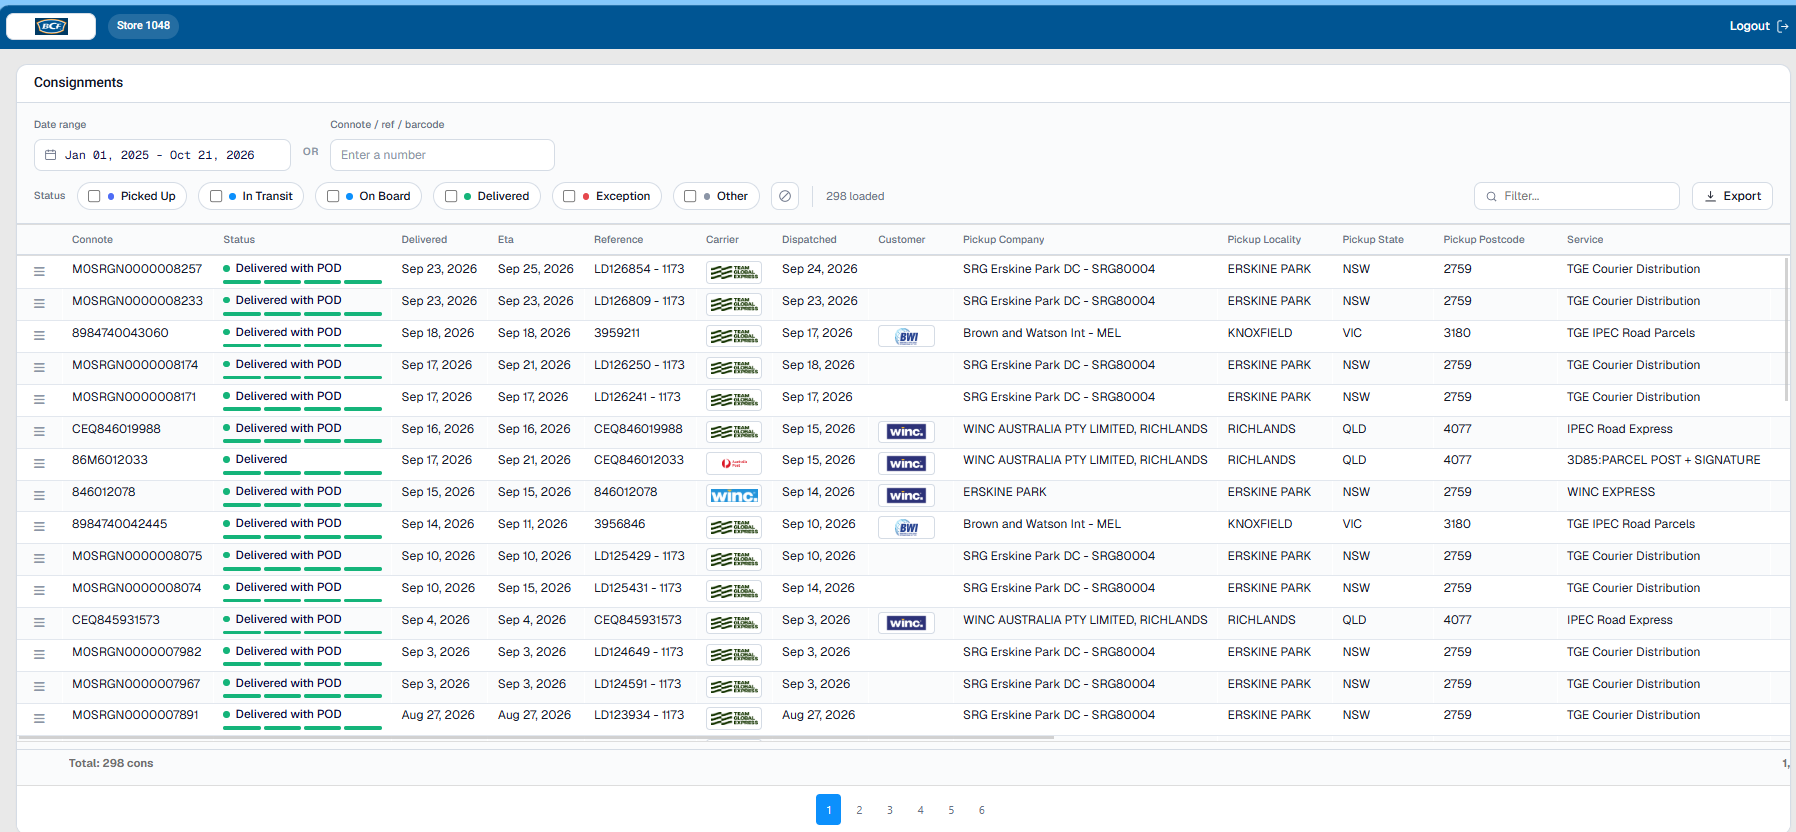1796x832 pixels.
Task: Click connote MOSRGN0000008171
Action: click(x=134, y=397)
